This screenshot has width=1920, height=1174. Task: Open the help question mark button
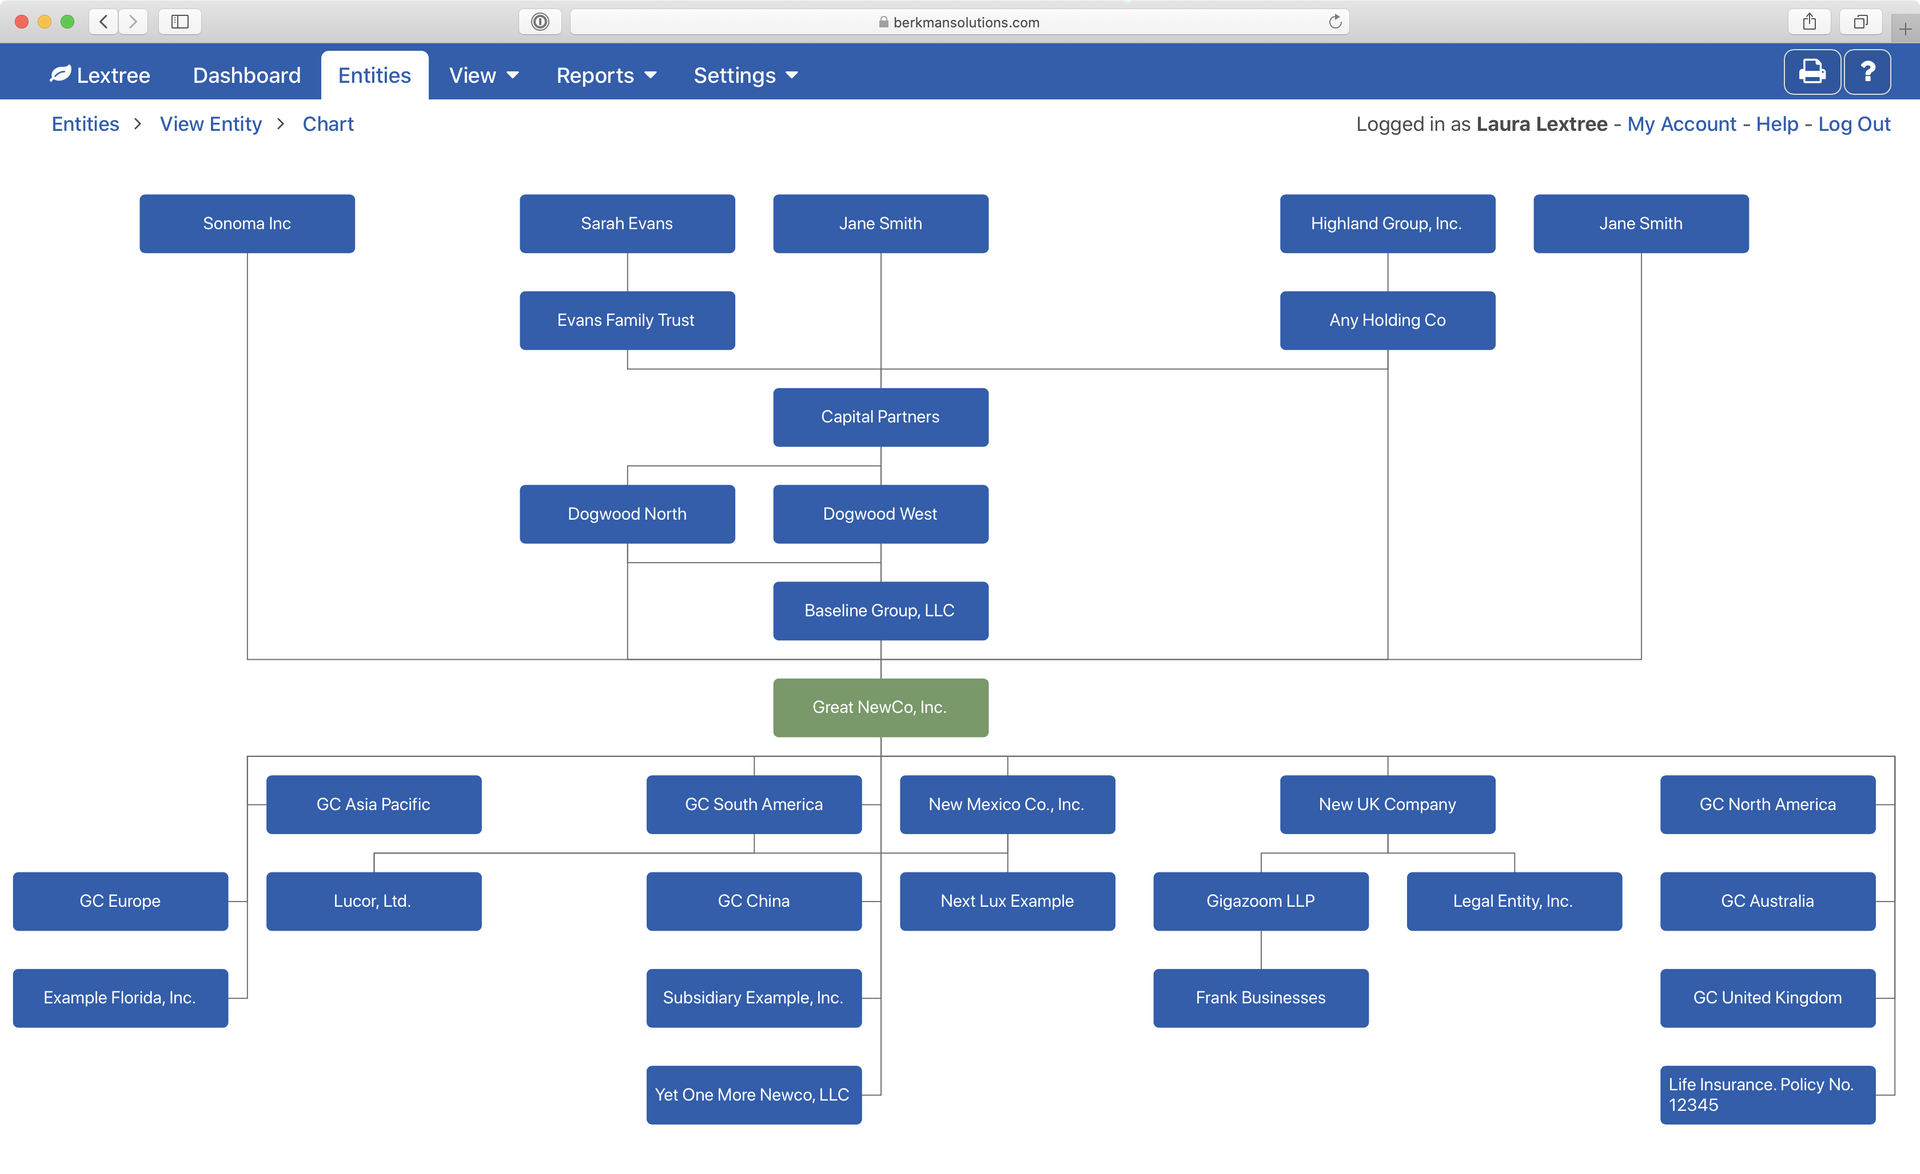(1867, 72)
